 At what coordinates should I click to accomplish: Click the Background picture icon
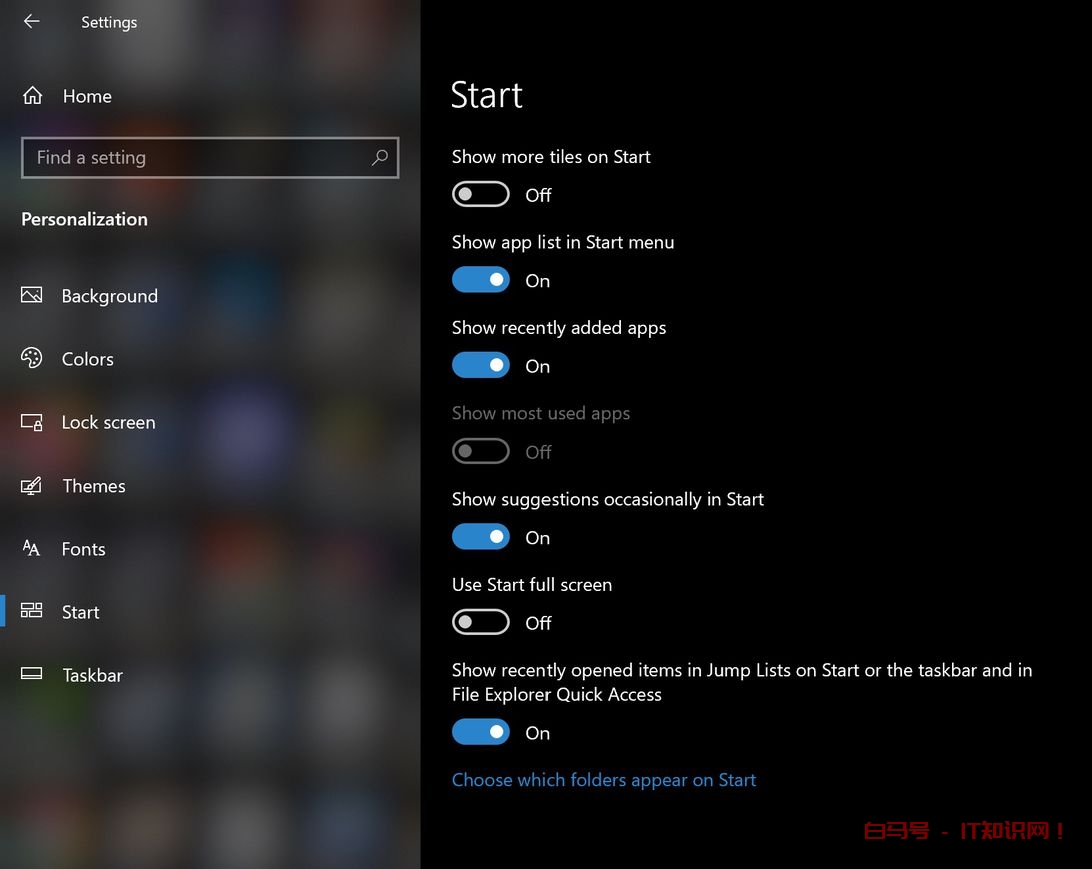(32, 296)
